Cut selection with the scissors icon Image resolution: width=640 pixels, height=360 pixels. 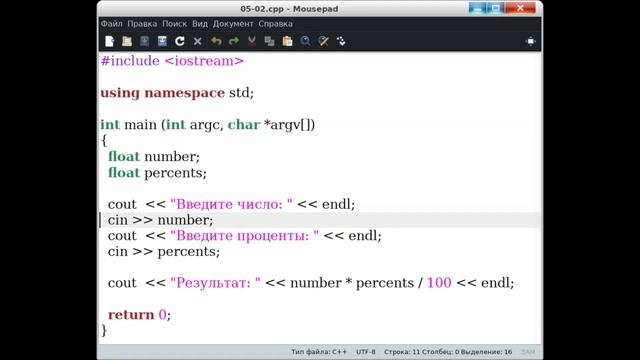[252, 41]
